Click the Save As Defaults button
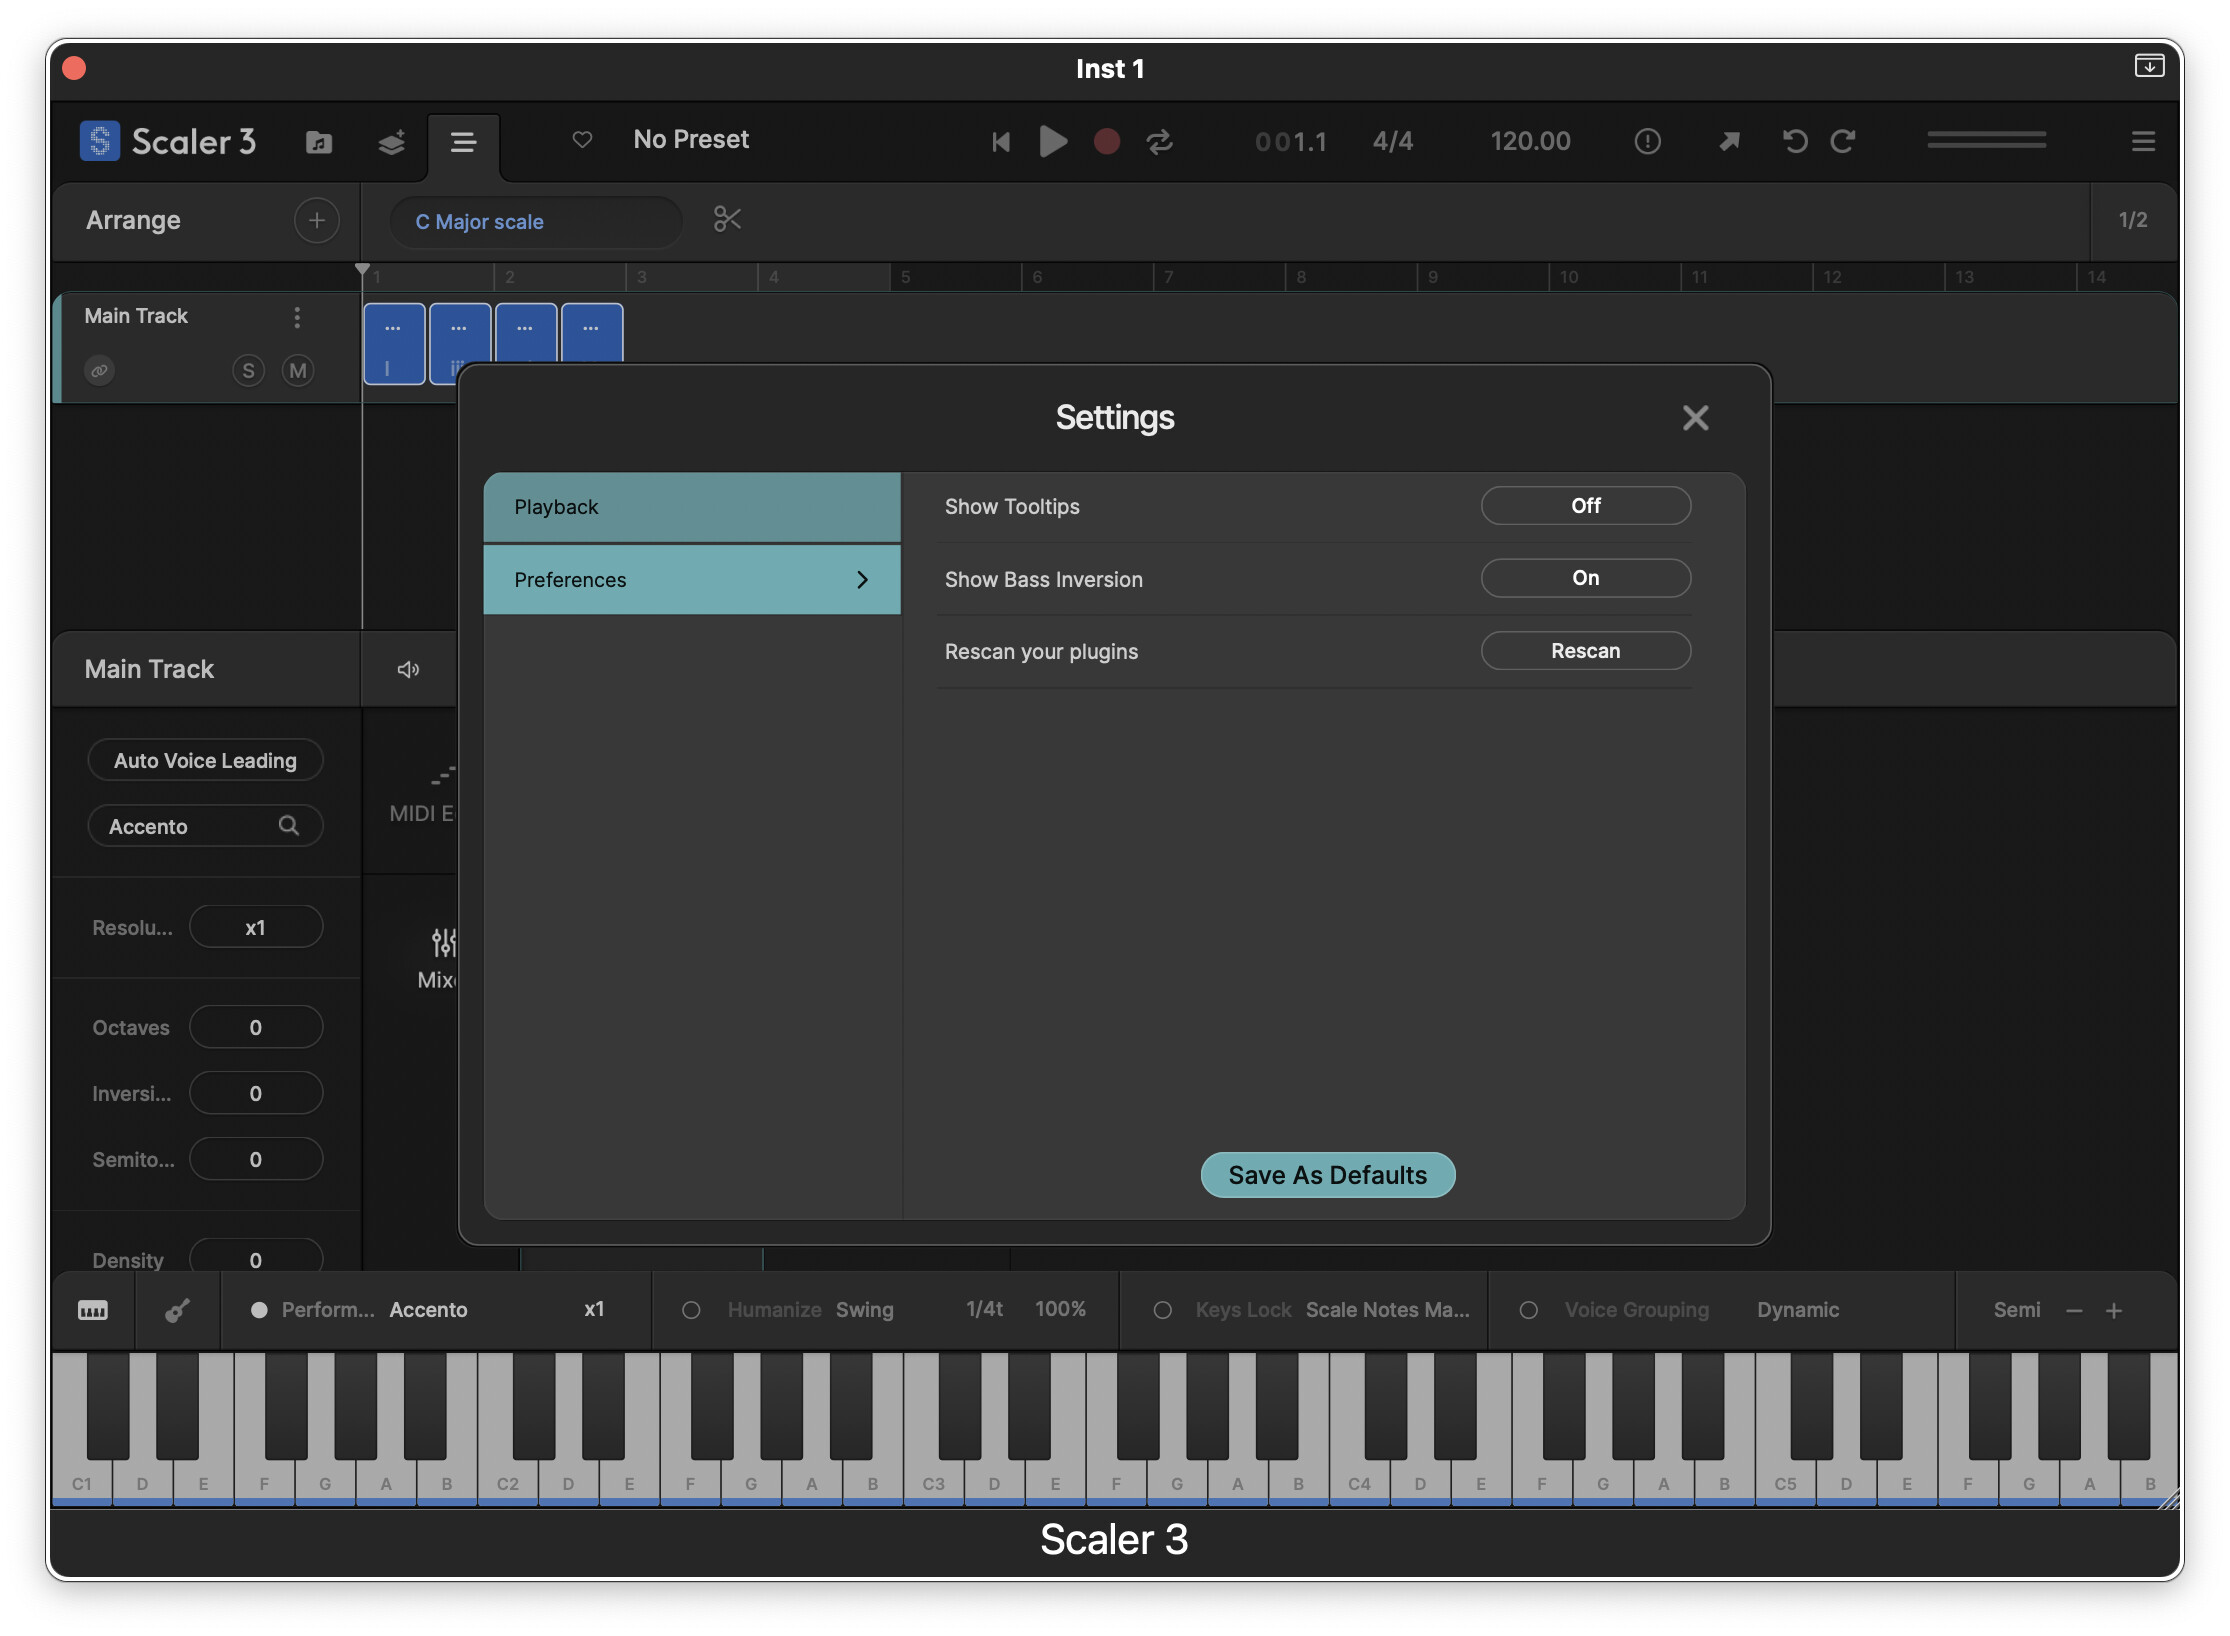This screenshot has height=1636, width=2230. tap(1327, 1175)
